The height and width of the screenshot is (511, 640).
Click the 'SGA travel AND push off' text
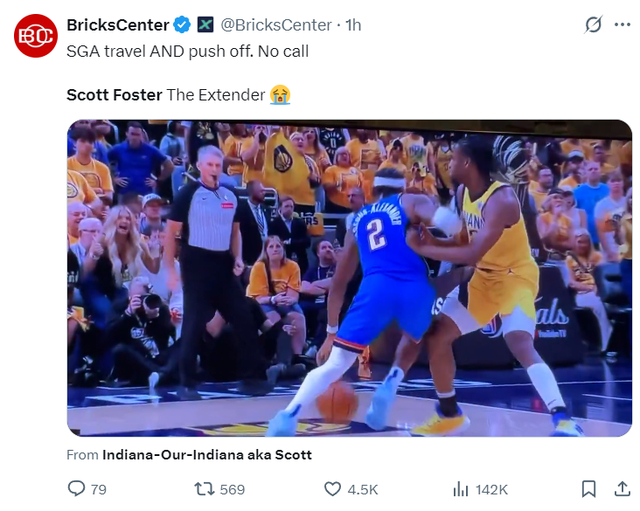click(x=187, y=50)
